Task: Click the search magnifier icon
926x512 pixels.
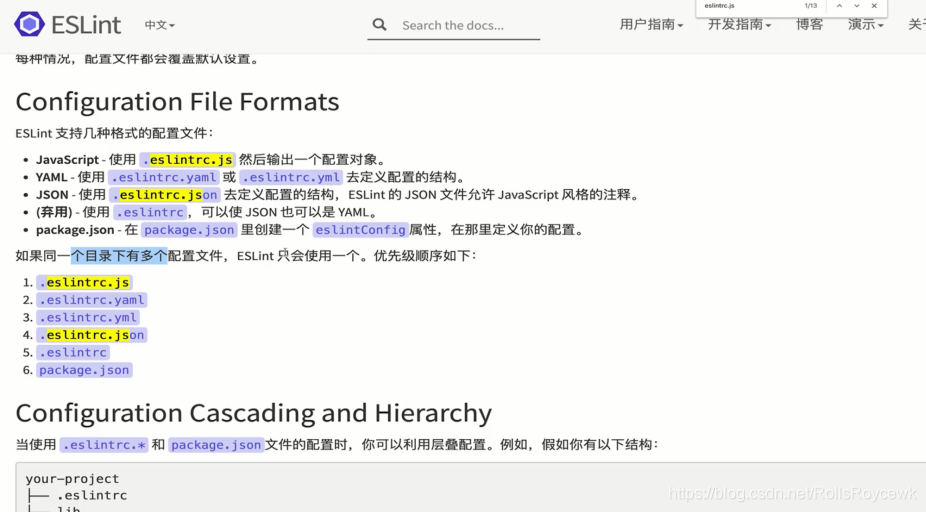Action: tap(379, 25)
